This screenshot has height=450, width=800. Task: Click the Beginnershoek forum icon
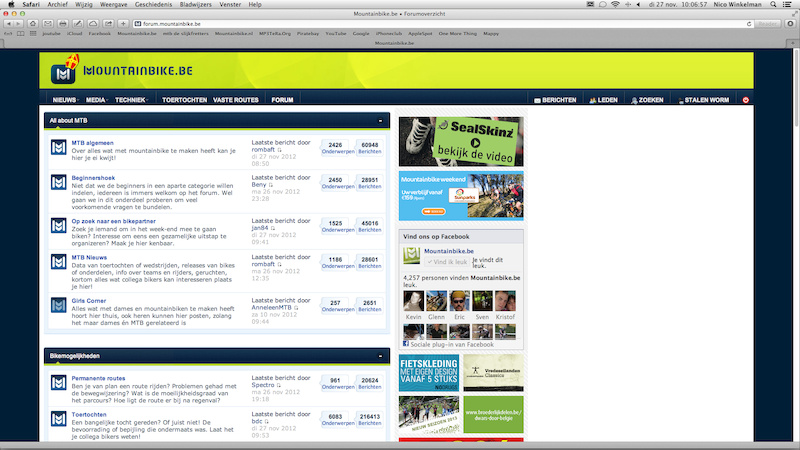58,186
